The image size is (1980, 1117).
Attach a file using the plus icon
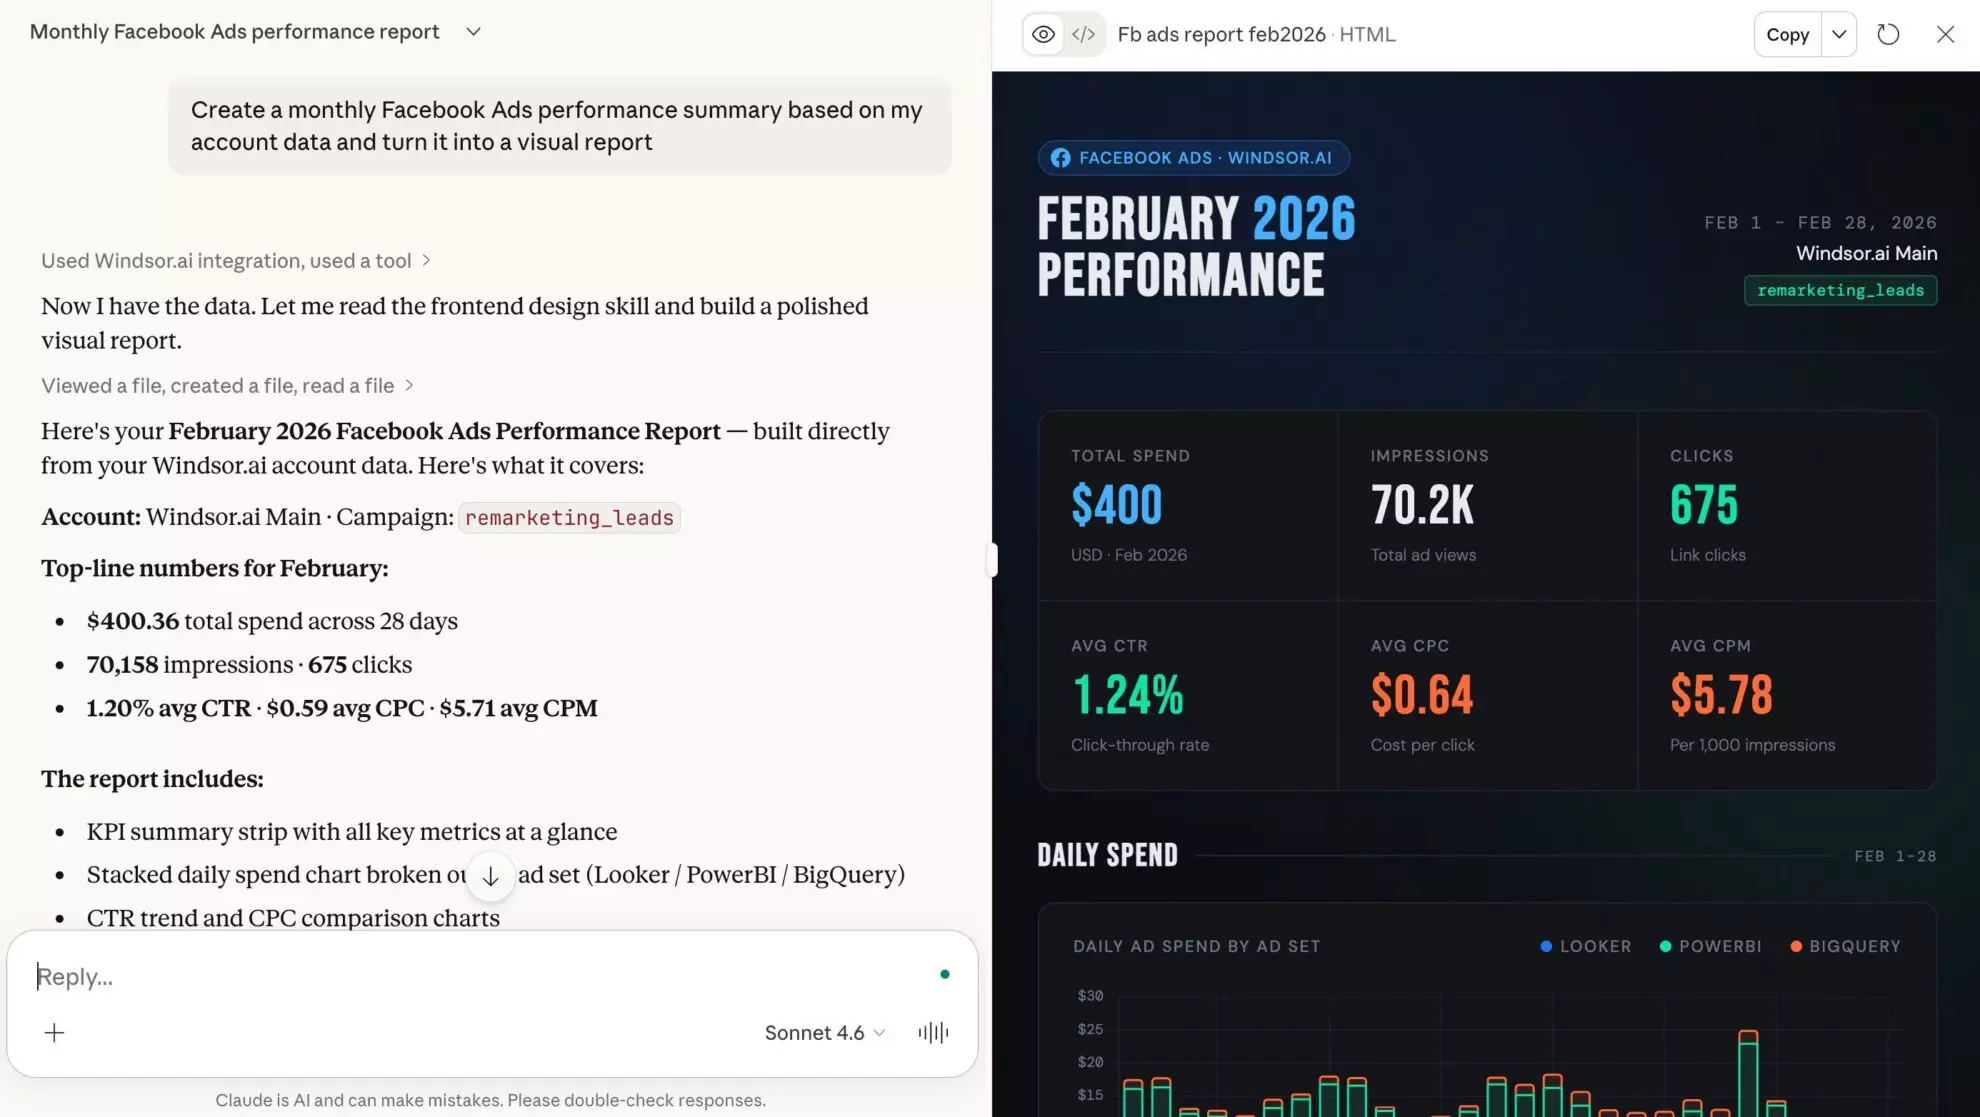coord(54,1032)
